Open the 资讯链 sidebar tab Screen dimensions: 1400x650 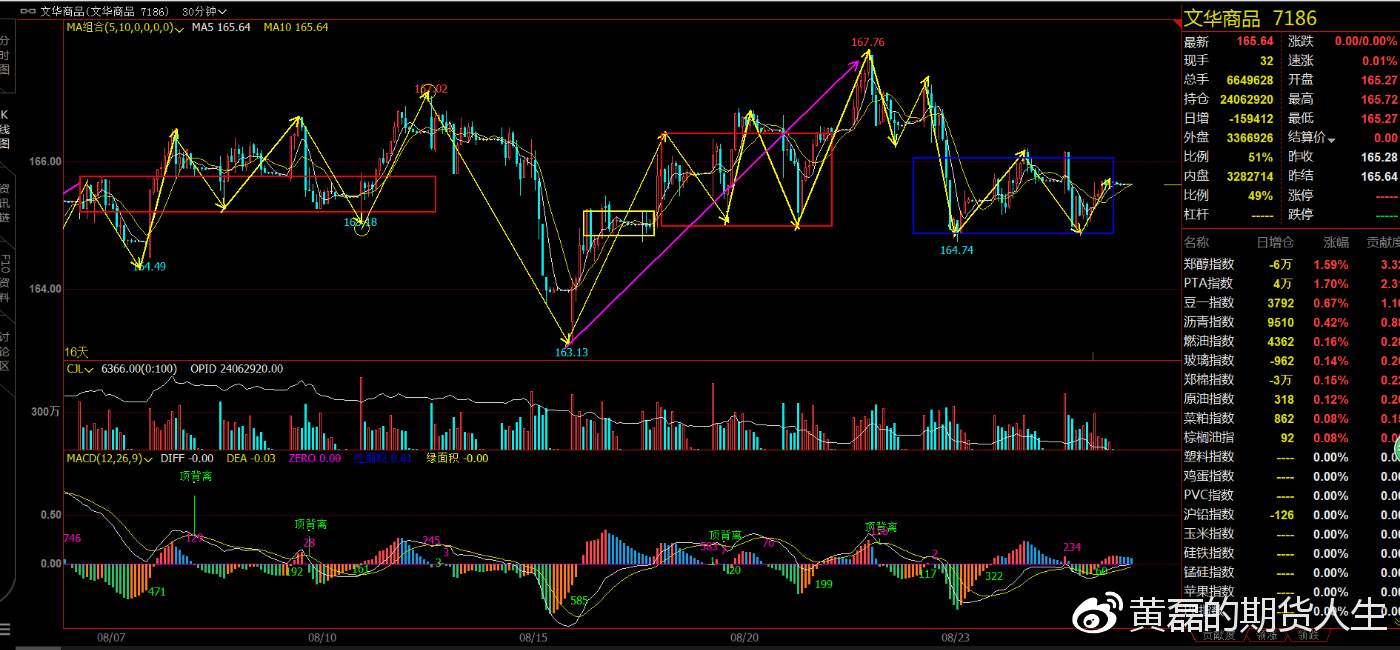pyautogui.click(x=6, y=202)
